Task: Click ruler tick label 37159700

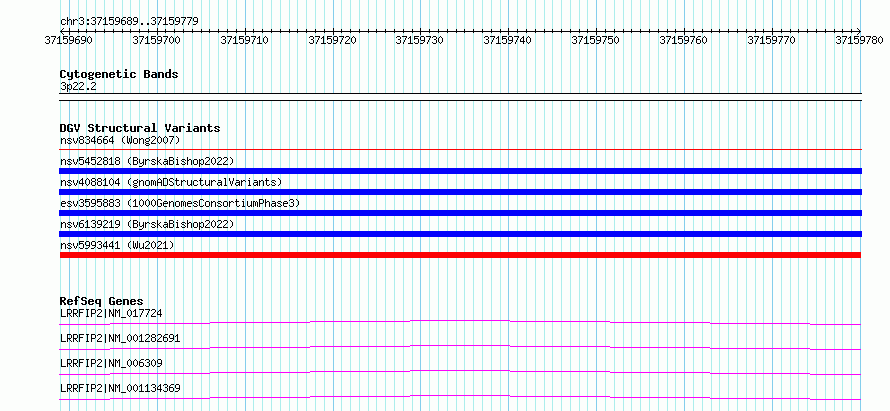Action: pyautogui.click(x=157, y=40)
